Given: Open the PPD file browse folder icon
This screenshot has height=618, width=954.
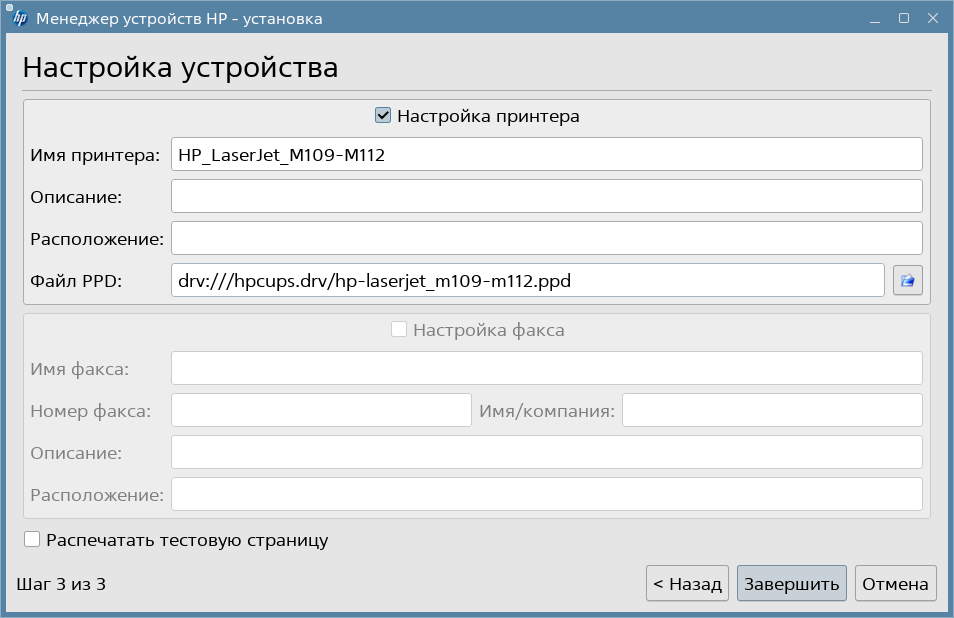Looking at the screenshot, I should pyautogui.click(x=908, y=281).
